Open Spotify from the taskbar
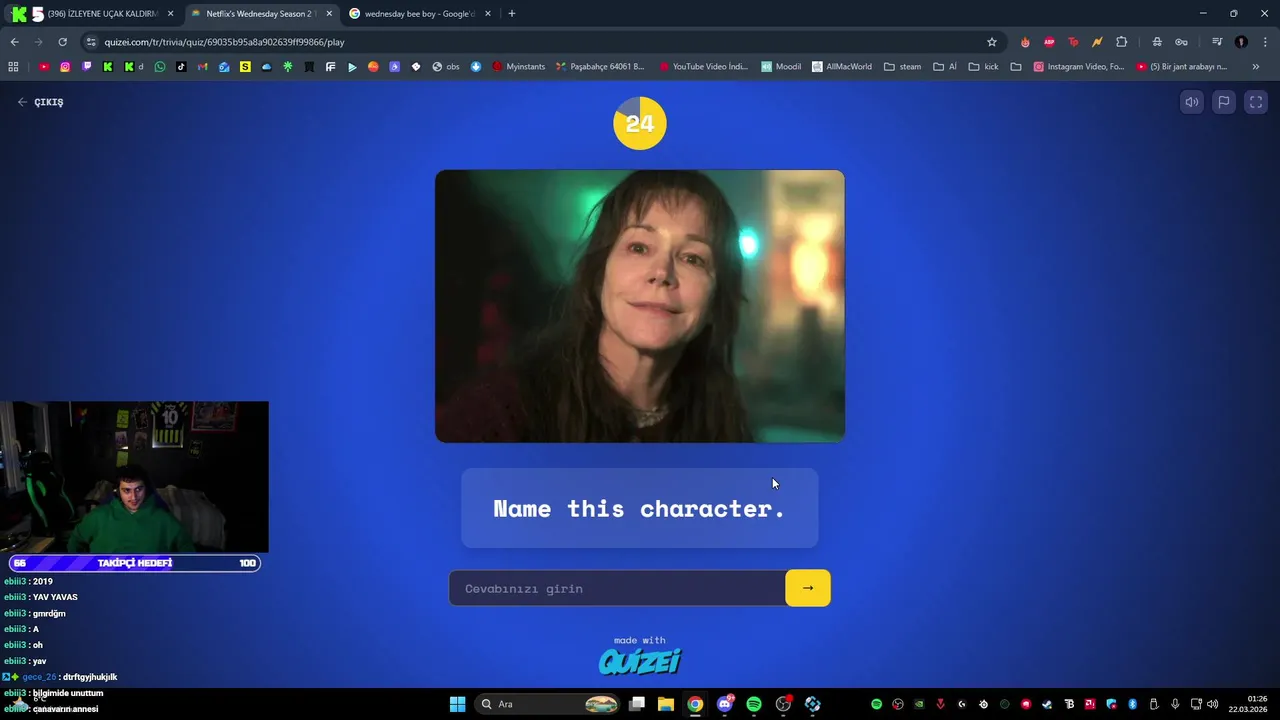 [754, 704]
